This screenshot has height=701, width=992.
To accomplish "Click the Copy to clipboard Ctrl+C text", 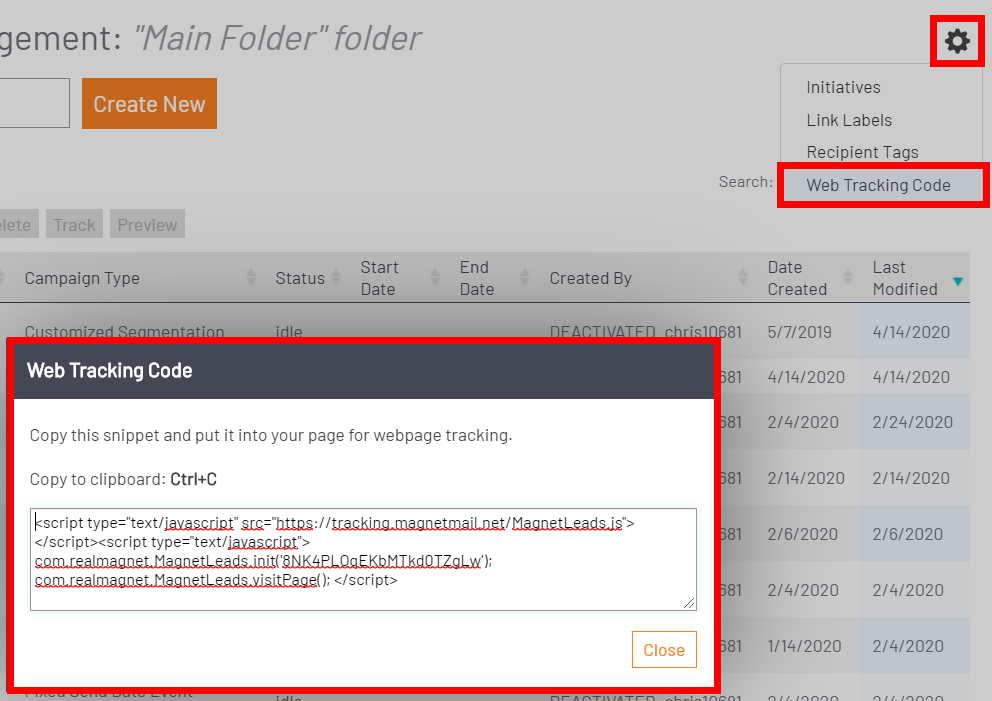I will pyautogui.click(x=123, y=480).
